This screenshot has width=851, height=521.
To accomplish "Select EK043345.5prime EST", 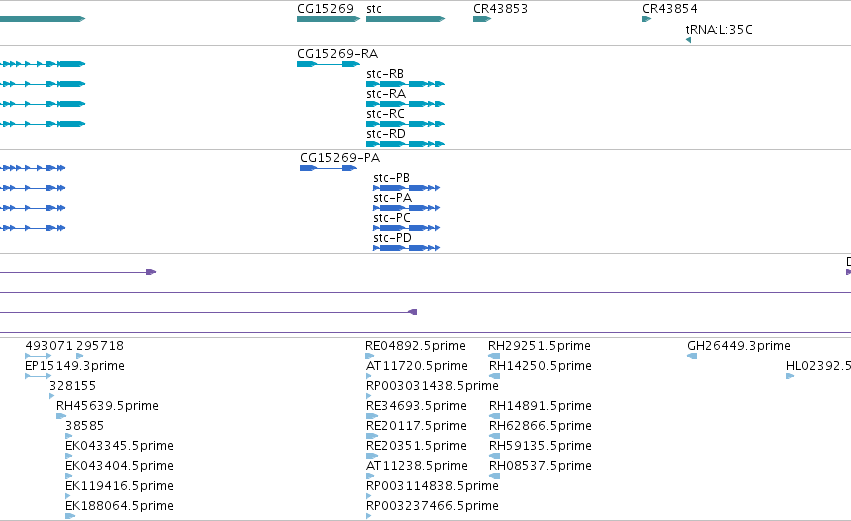I will coord(68,456).
